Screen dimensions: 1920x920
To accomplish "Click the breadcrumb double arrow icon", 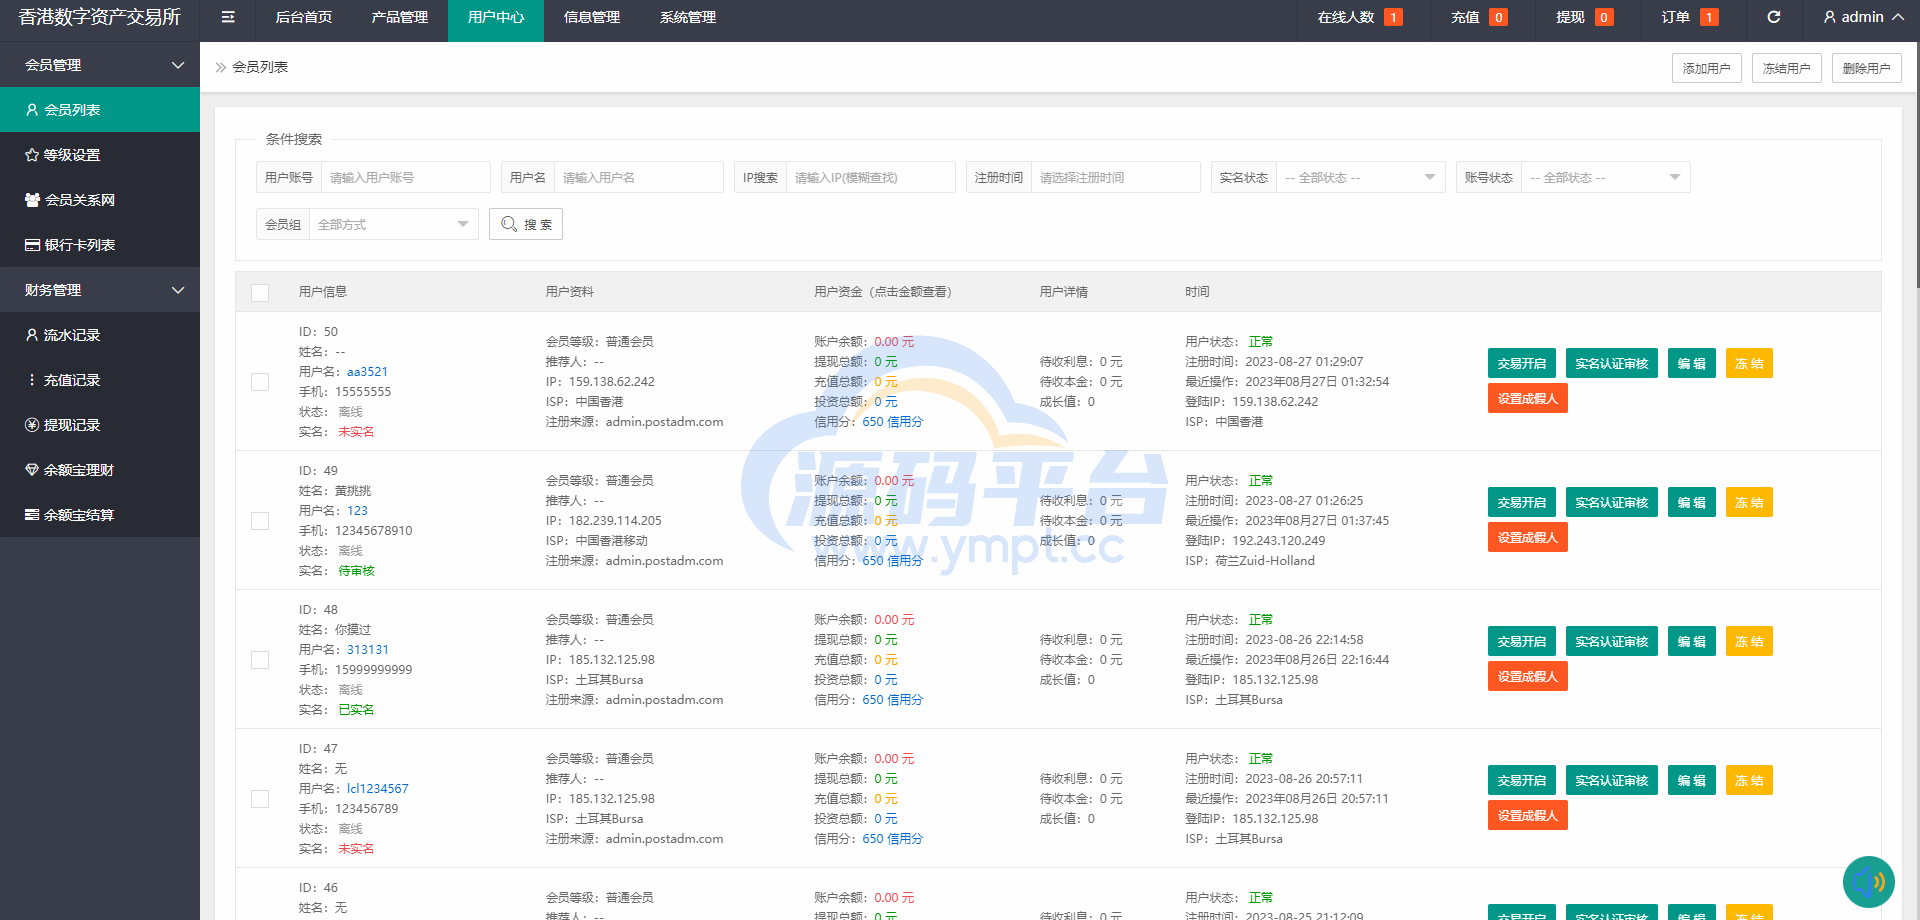I will coord(221,67).
